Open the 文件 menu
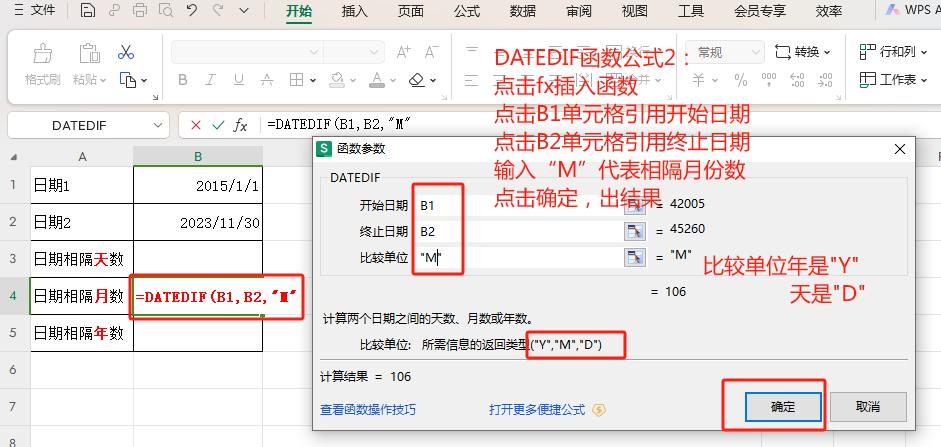Screen dimensions: 941x447 coord(35,10)
